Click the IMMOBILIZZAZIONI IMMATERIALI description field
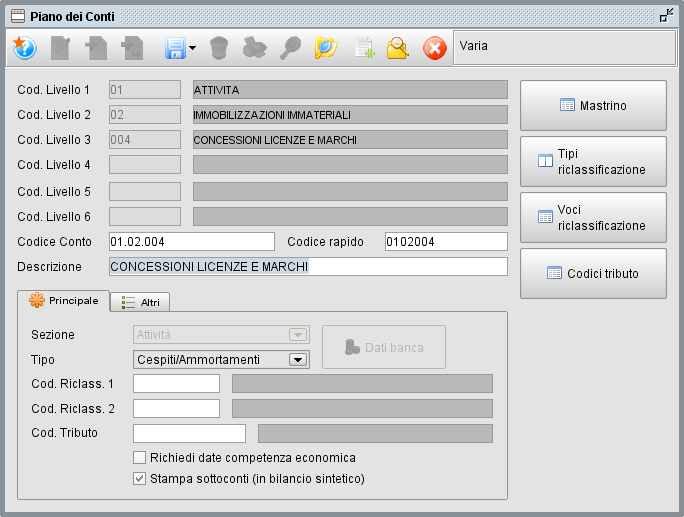 pos(350,115)
